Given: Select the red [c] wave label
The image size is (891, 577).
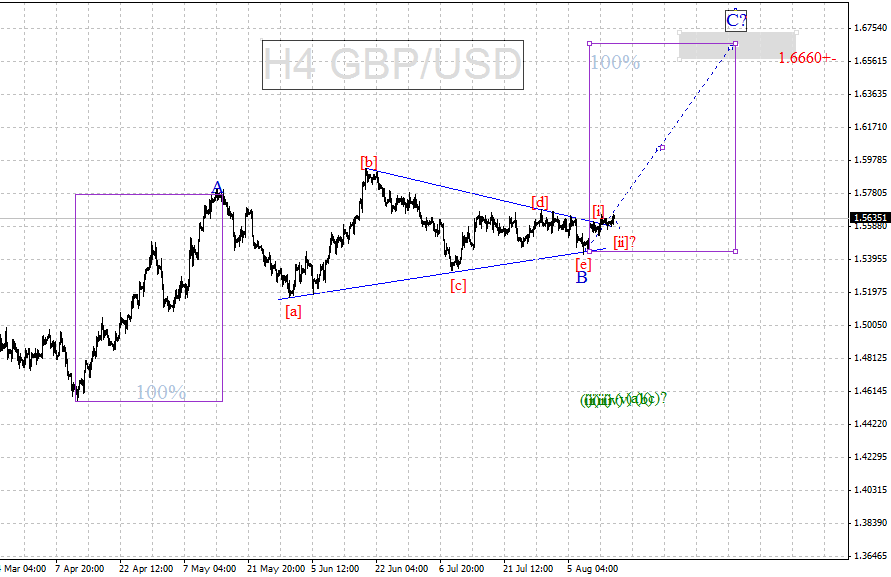Looking at the screenshot, I should tap(458, 285).
